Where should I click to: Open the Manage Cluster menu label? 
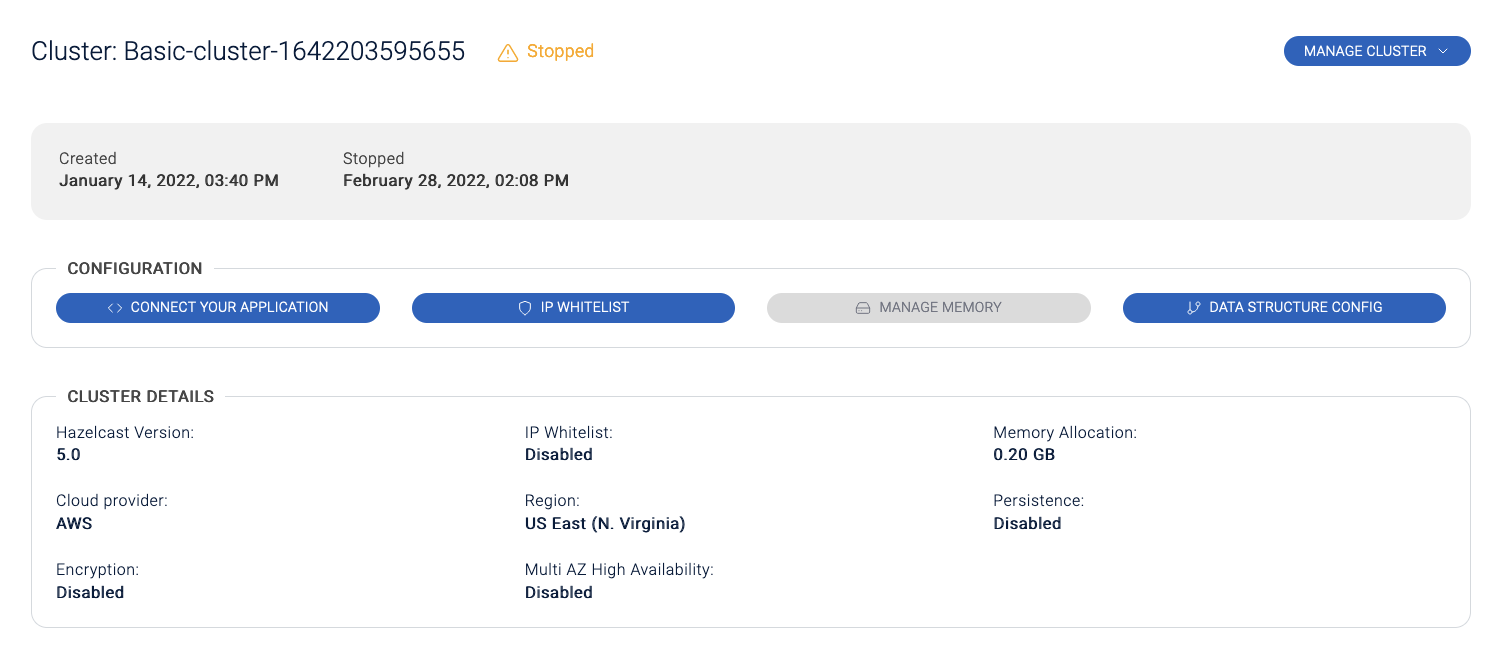(x=1365, y=51)
